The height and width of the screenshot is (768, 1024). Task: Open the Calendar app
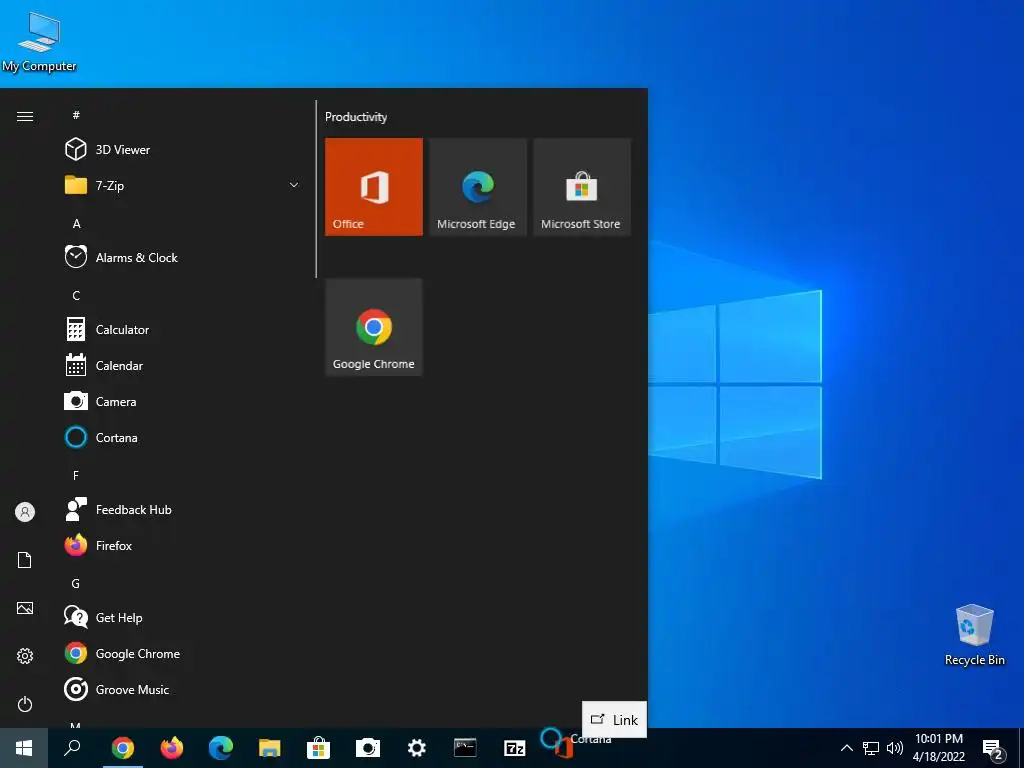click(183, 366)
